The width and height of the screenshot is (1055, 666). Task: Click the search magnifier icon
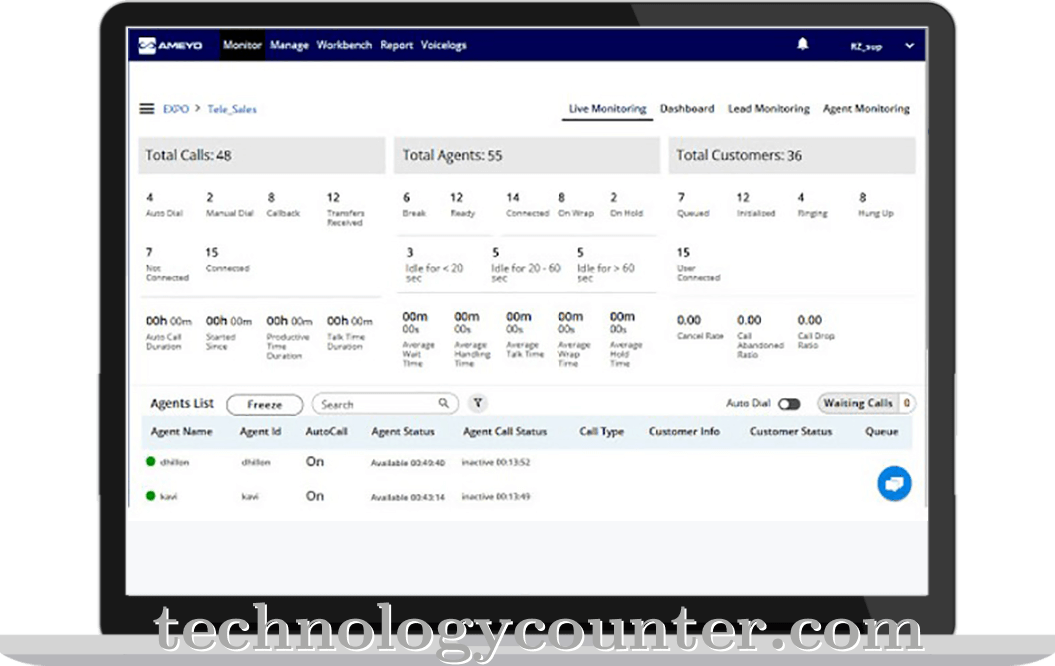pyautogui.click(x=443, y=403)
